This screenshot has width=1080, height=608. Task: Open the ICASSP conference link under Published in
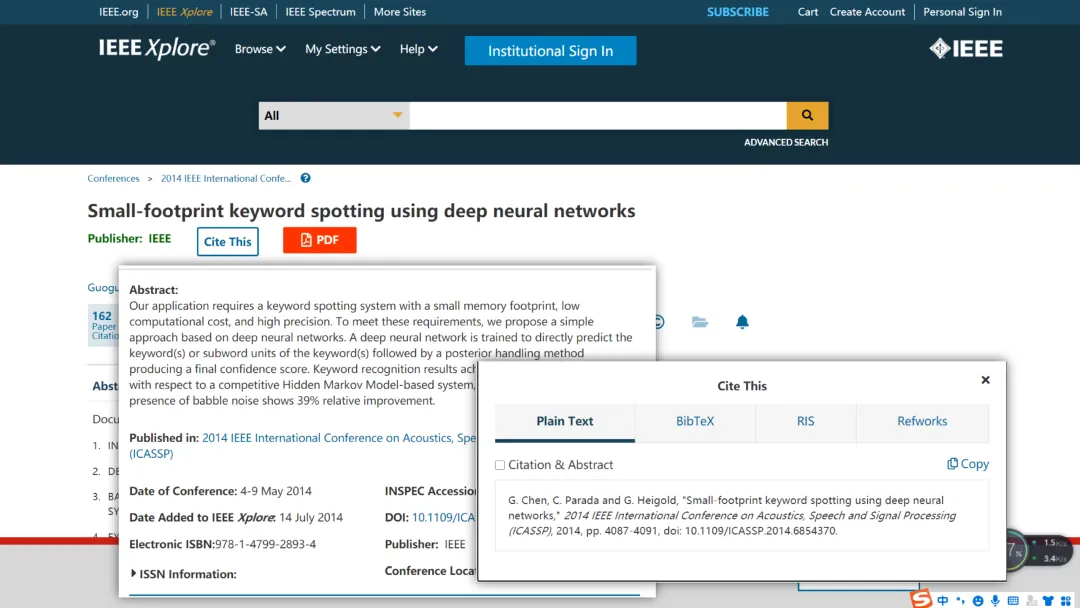(x=303, y=445)
